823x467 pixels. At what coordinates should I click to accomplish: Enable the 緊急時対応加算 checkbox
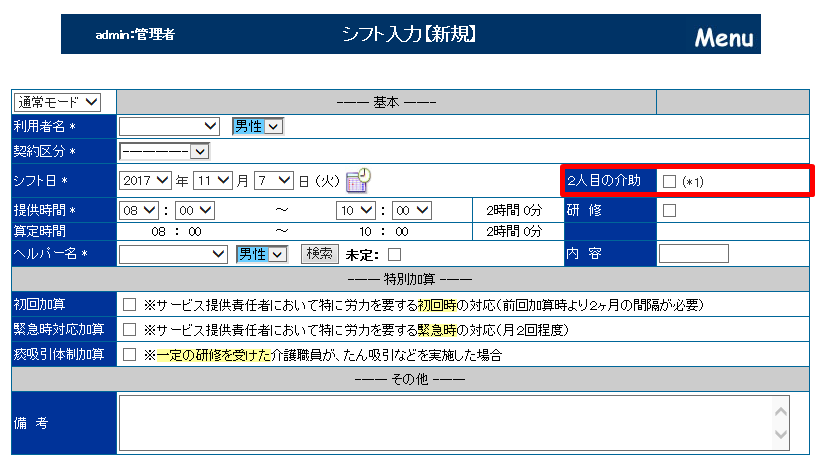point(129,329)
